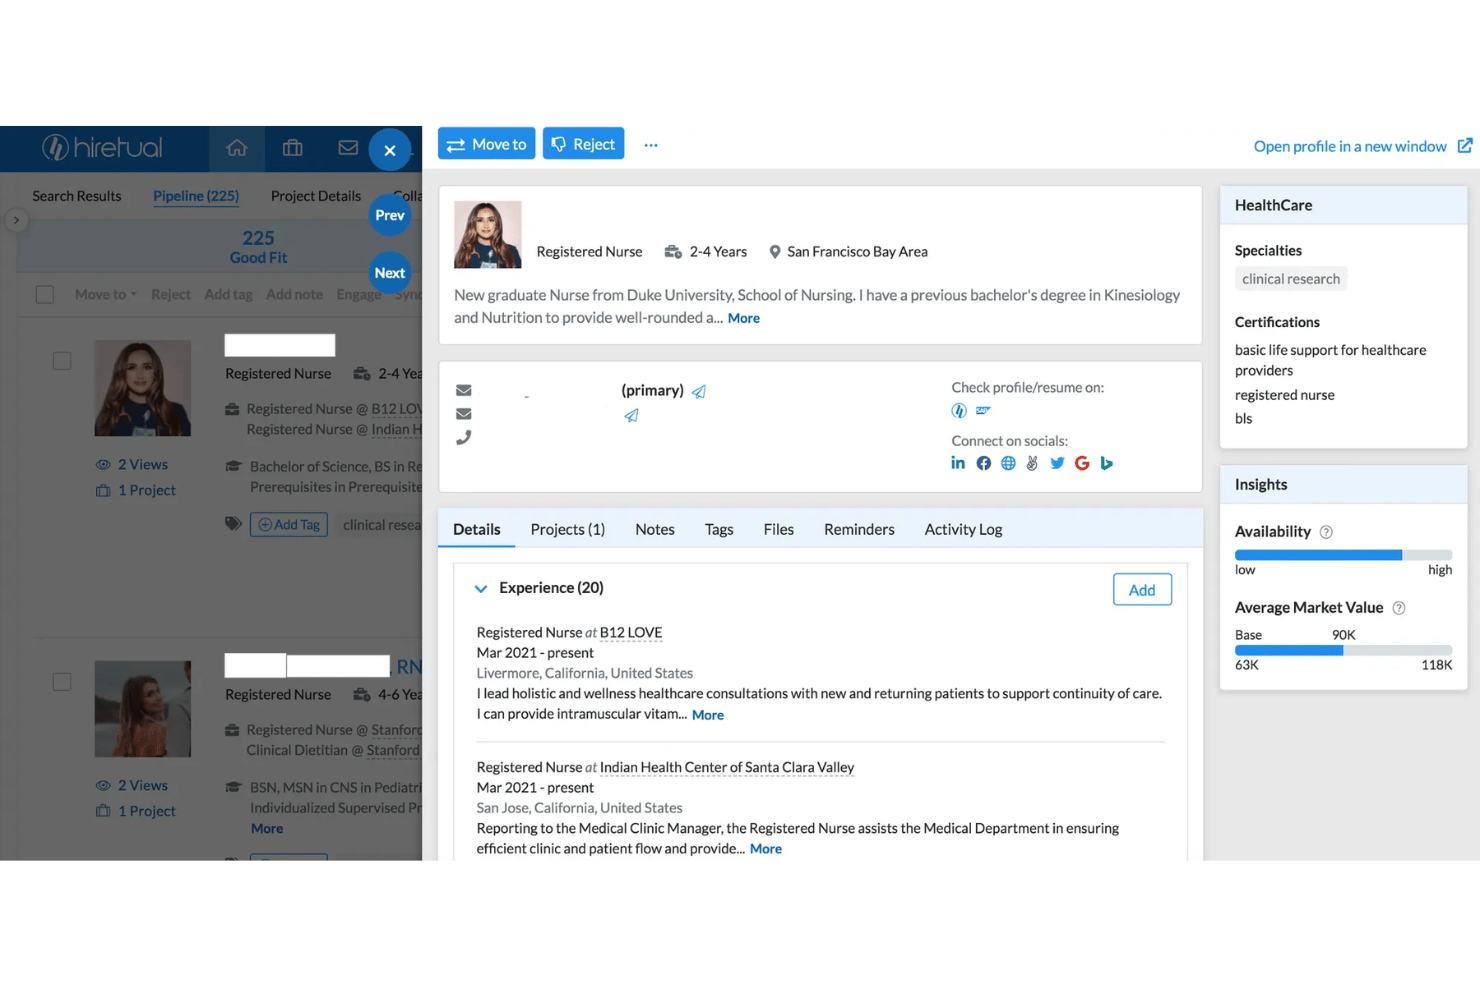Open Indian Health Center of Santa Clara Valley link
1480x987 pixels.
(727, 768)
